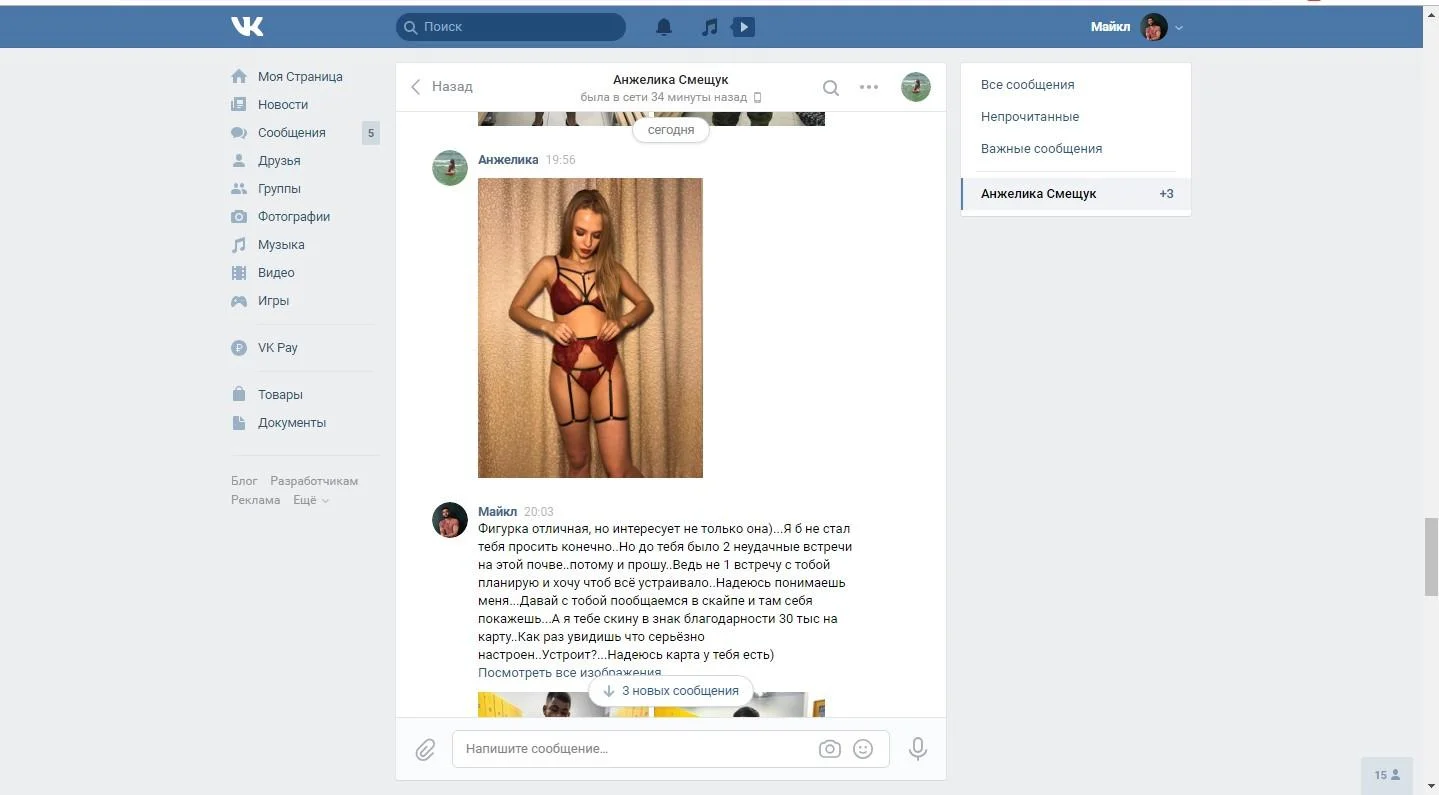The image size is (1439, 795).
Task: Click the VK logo icon
Action: [247, 27]
